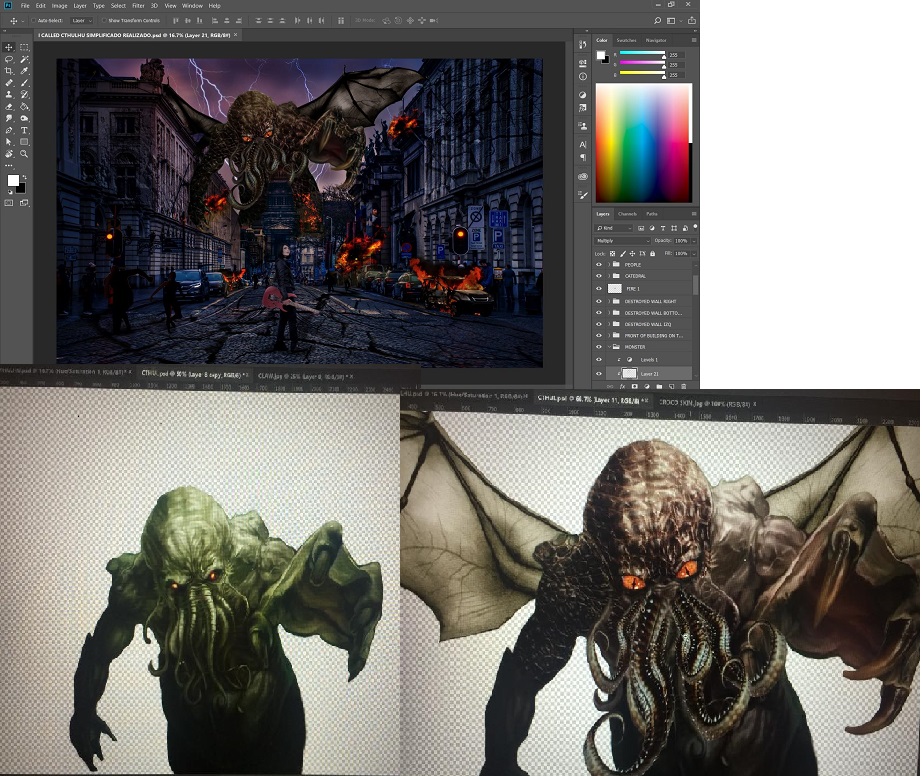Enable the Auto-Select checkbox
Image resolution: width=922 pixels, height=776 pixels.
(34, 21)
